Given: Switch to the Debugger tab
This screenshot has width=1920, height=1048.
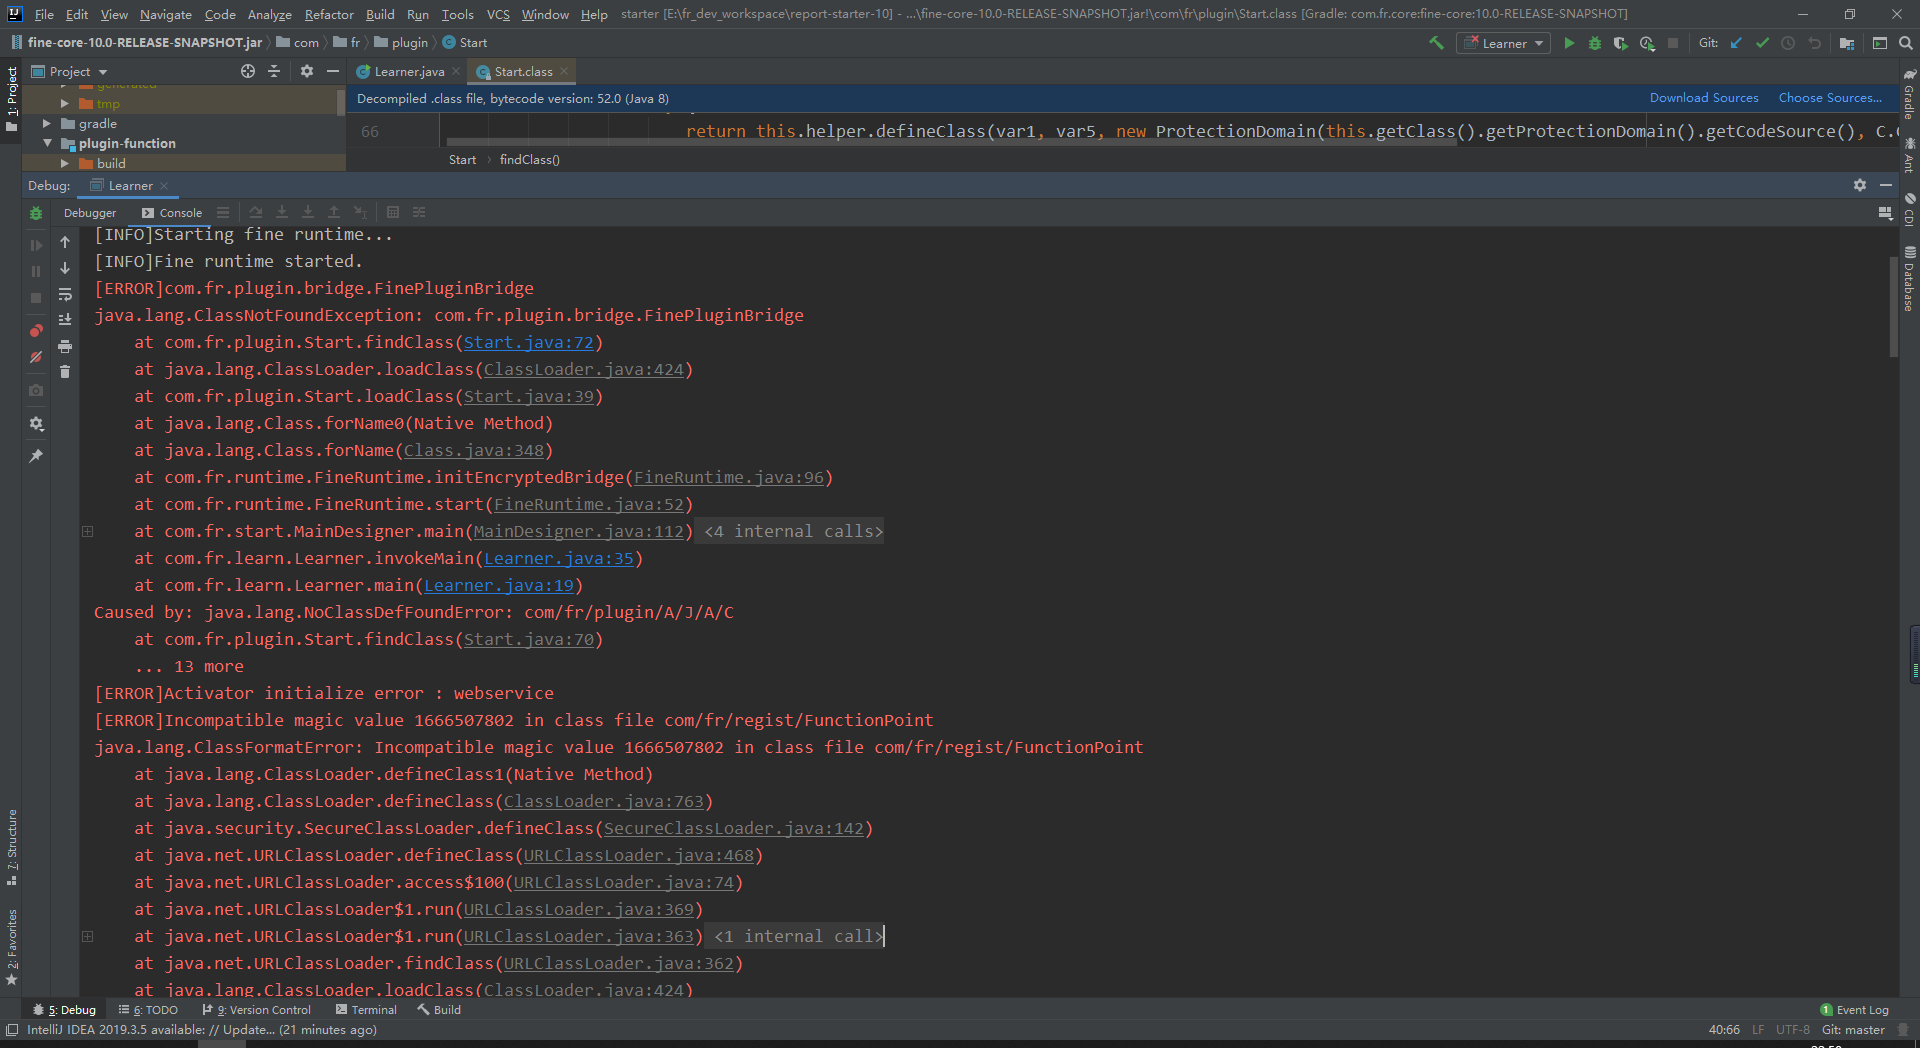Looking at the screenshot, I should point(89,213).
